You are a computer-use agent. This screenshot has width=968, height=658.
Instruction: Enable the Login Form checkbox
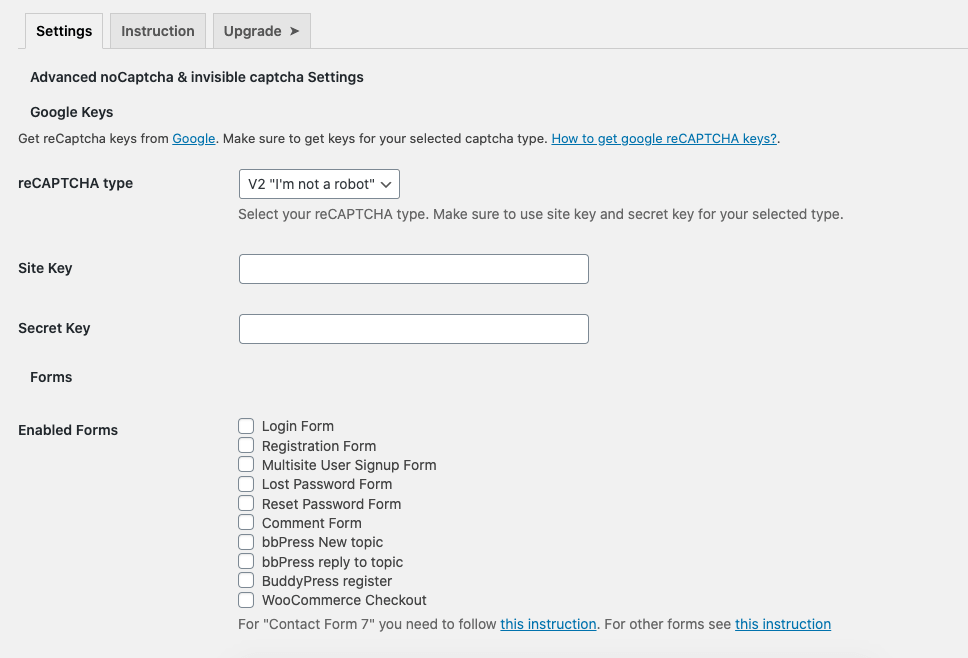click(x=246, y=426)
